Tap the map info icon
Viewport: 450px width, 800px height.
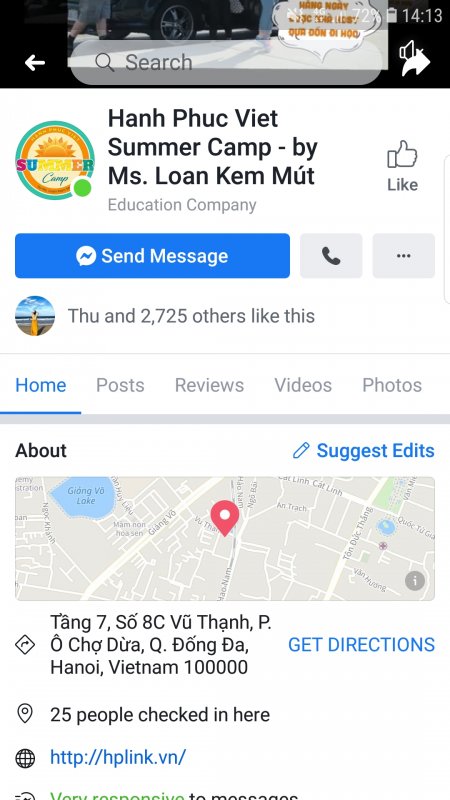(415, 581)
